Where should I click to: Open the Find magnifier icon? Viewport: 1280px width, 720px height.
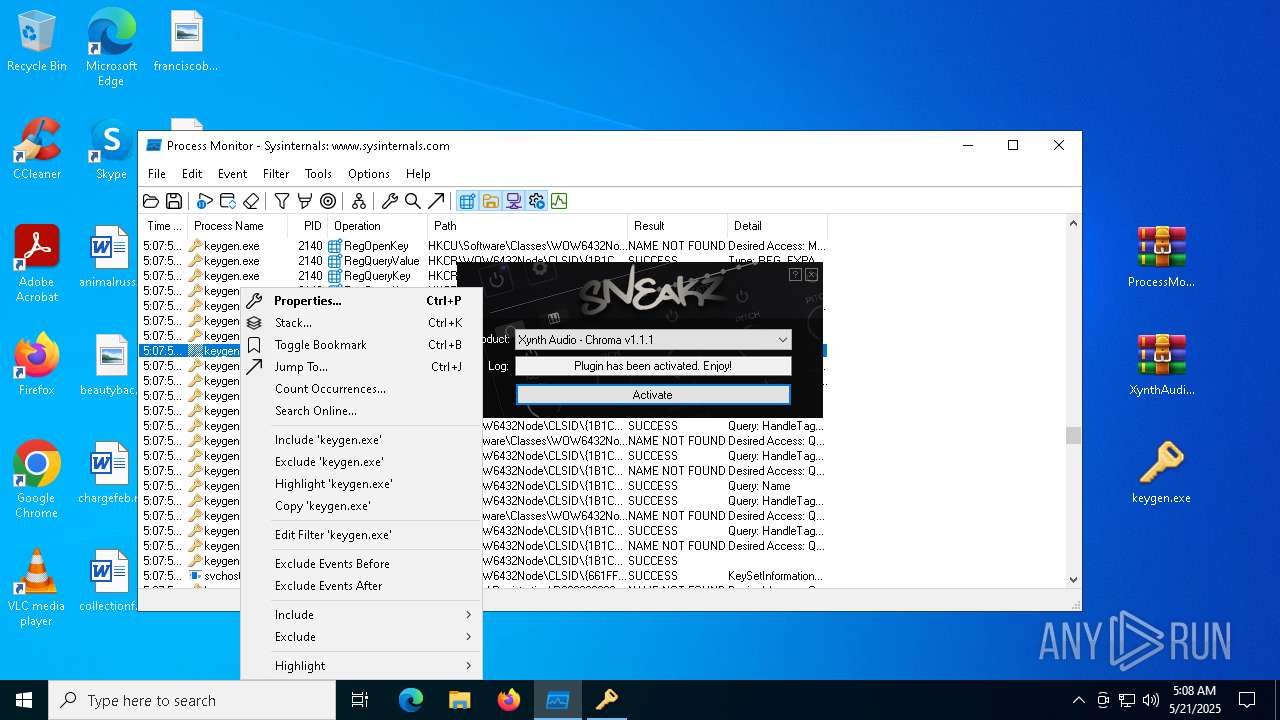413,201
